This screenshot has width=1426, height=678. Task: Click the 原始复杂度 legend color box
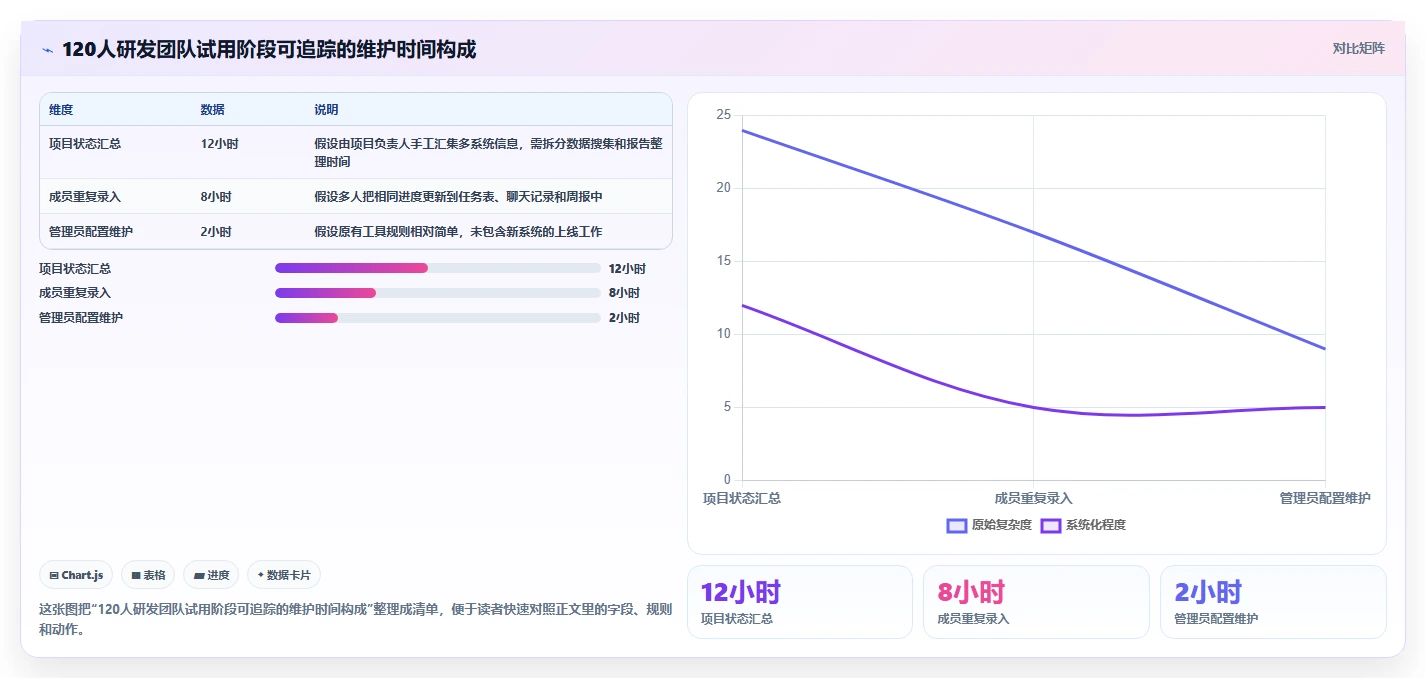pos(957,525)
